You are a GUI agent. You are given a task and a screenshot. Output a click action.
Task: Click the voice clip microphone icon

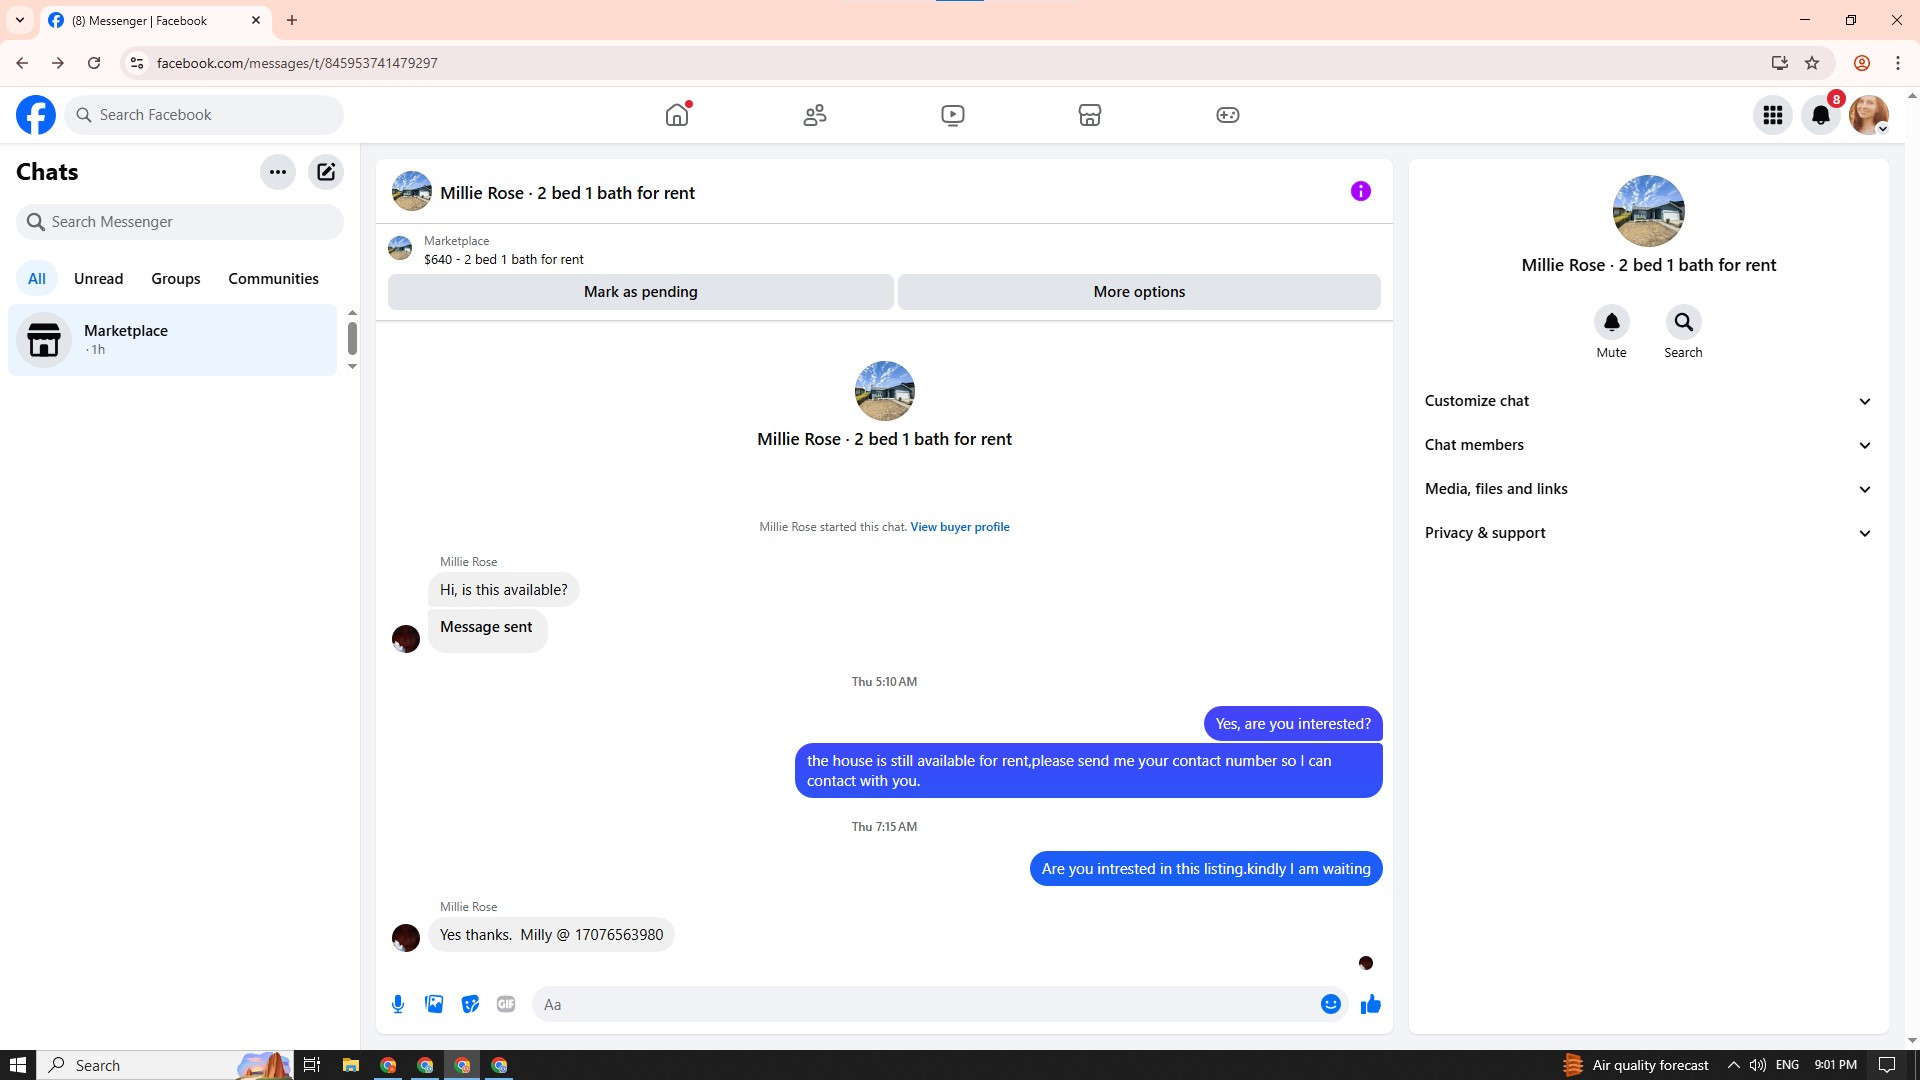[398, 1004]
